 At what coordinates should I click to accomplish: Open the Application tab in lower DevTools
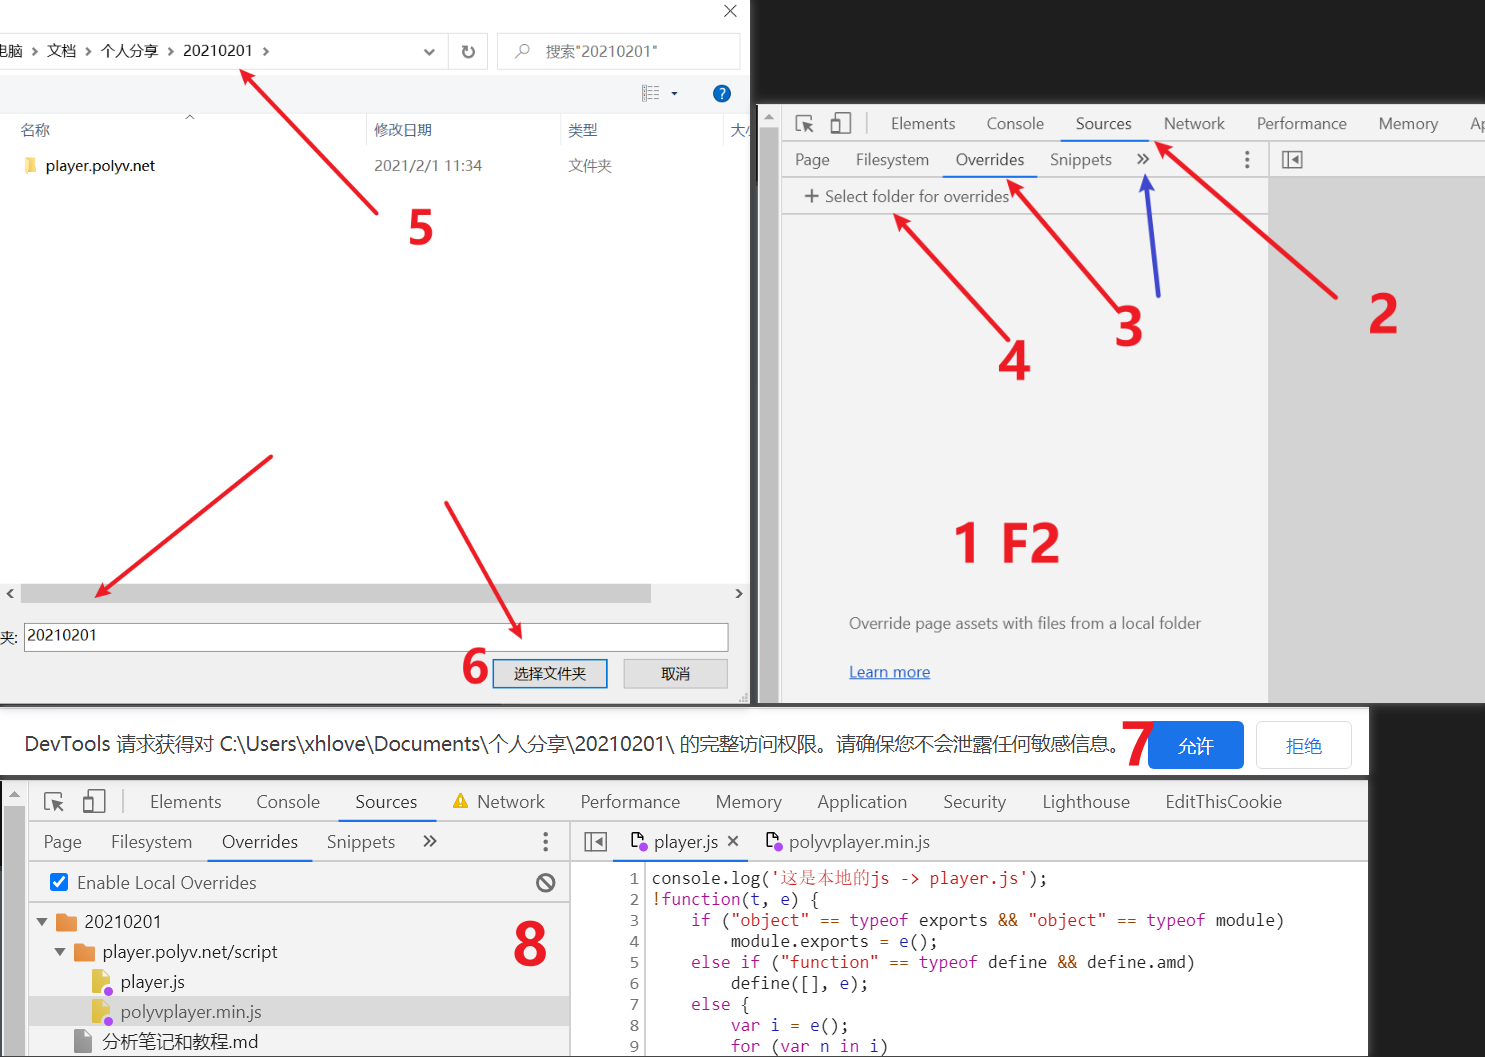(862, 802)
